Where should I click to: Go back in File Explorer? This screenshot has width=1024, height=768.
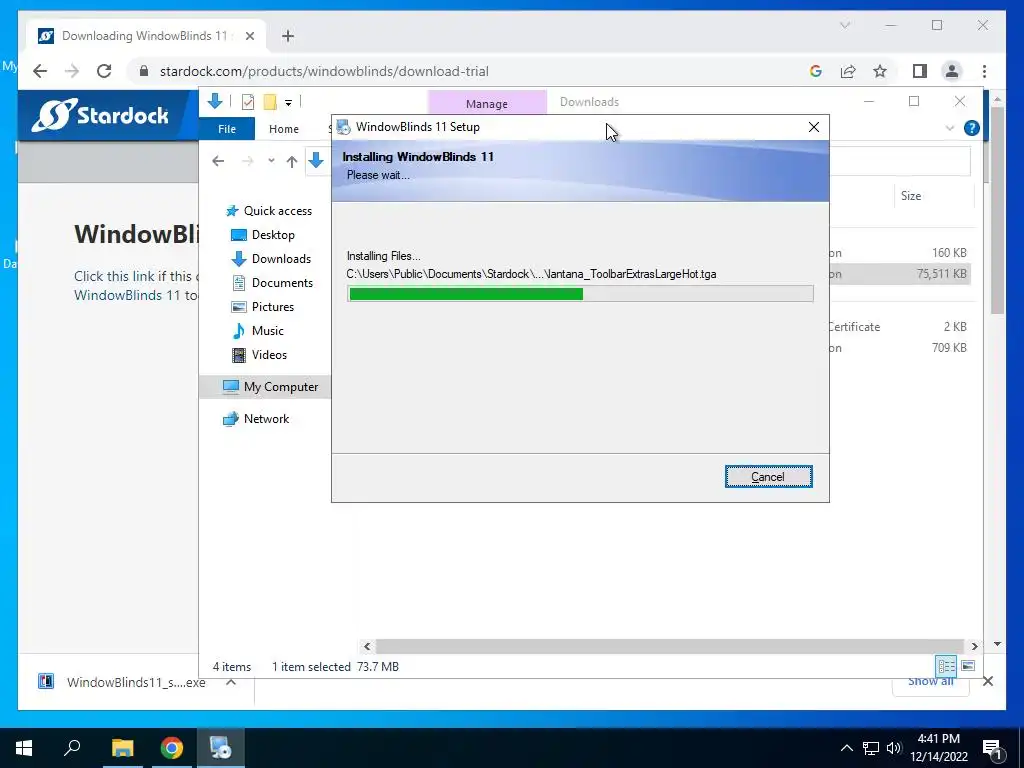tap(218, 161)
